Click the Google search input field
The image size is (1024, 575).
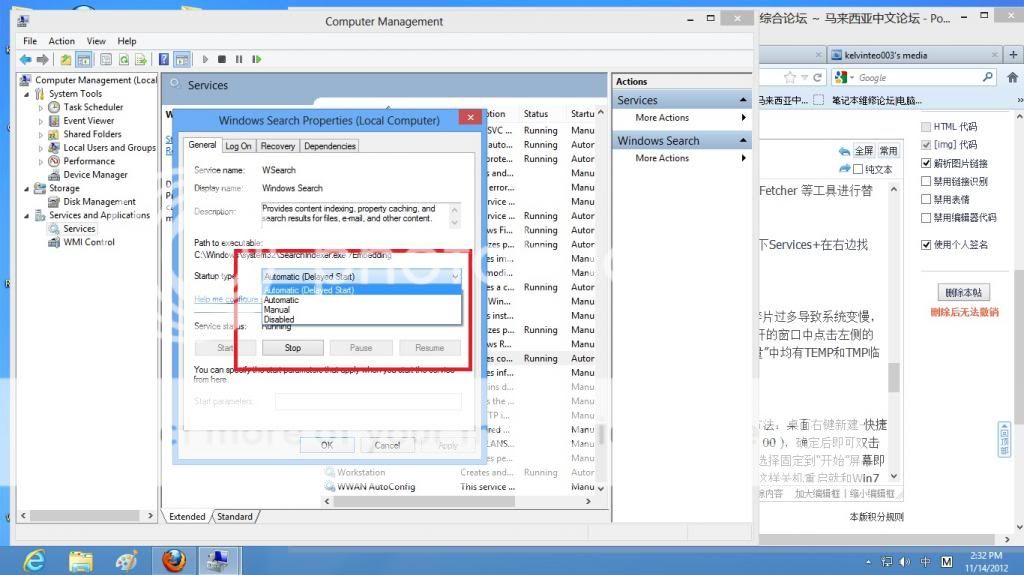[915, 77]
